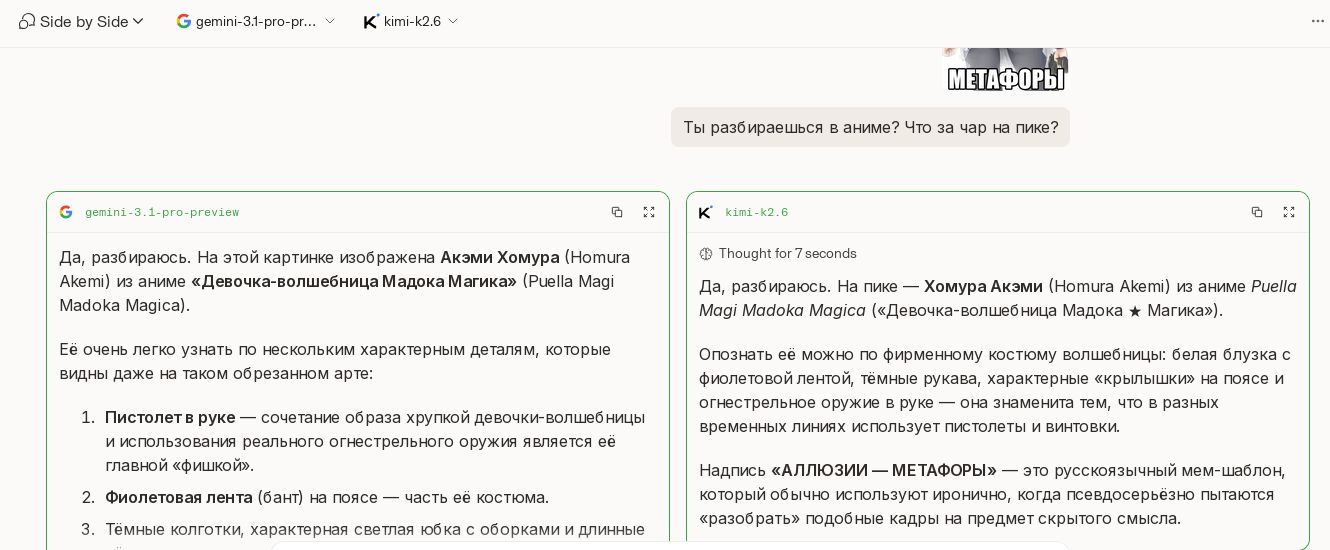Open the kimi-k2.6 model selector dropdown
Viewport: 1330px width, 550px height.
(411, 21)
